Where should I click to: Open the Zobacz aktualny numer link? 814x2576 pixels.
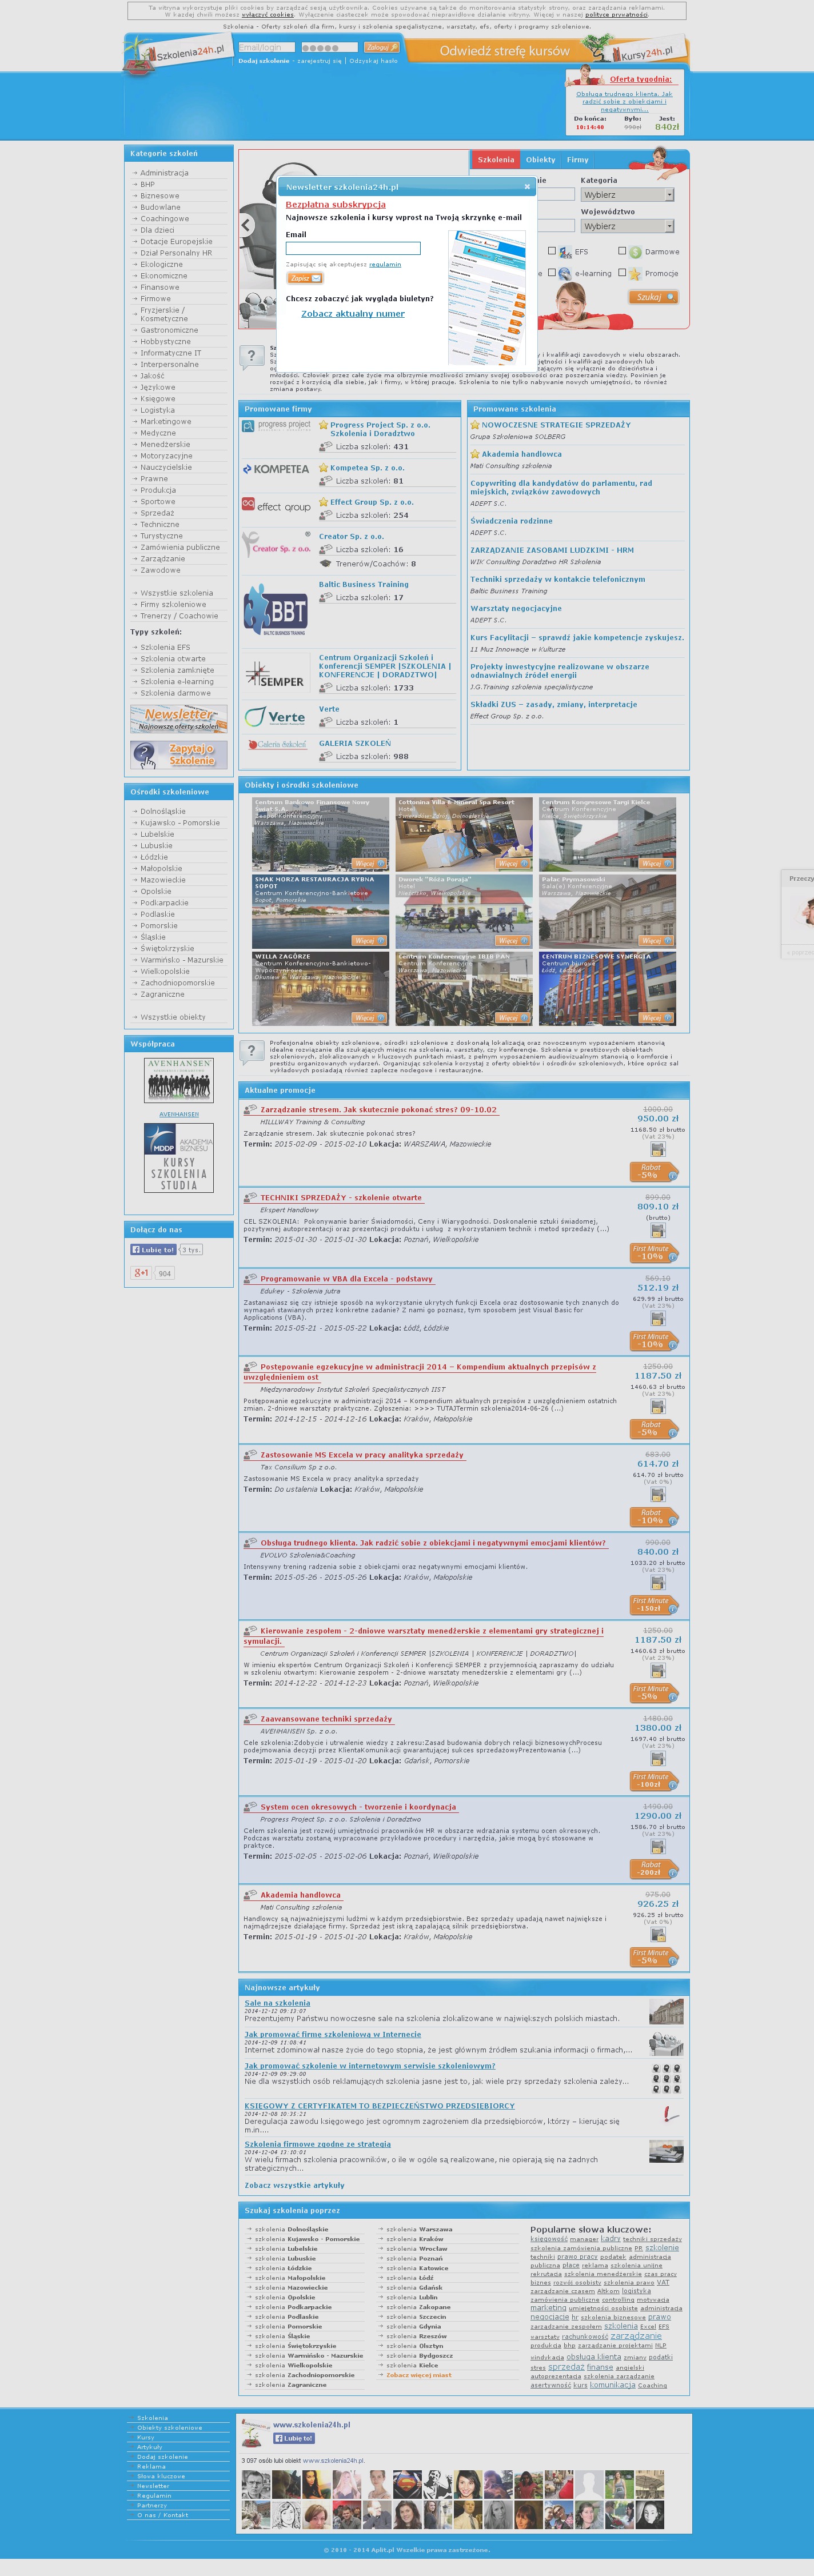pos(353,314)
